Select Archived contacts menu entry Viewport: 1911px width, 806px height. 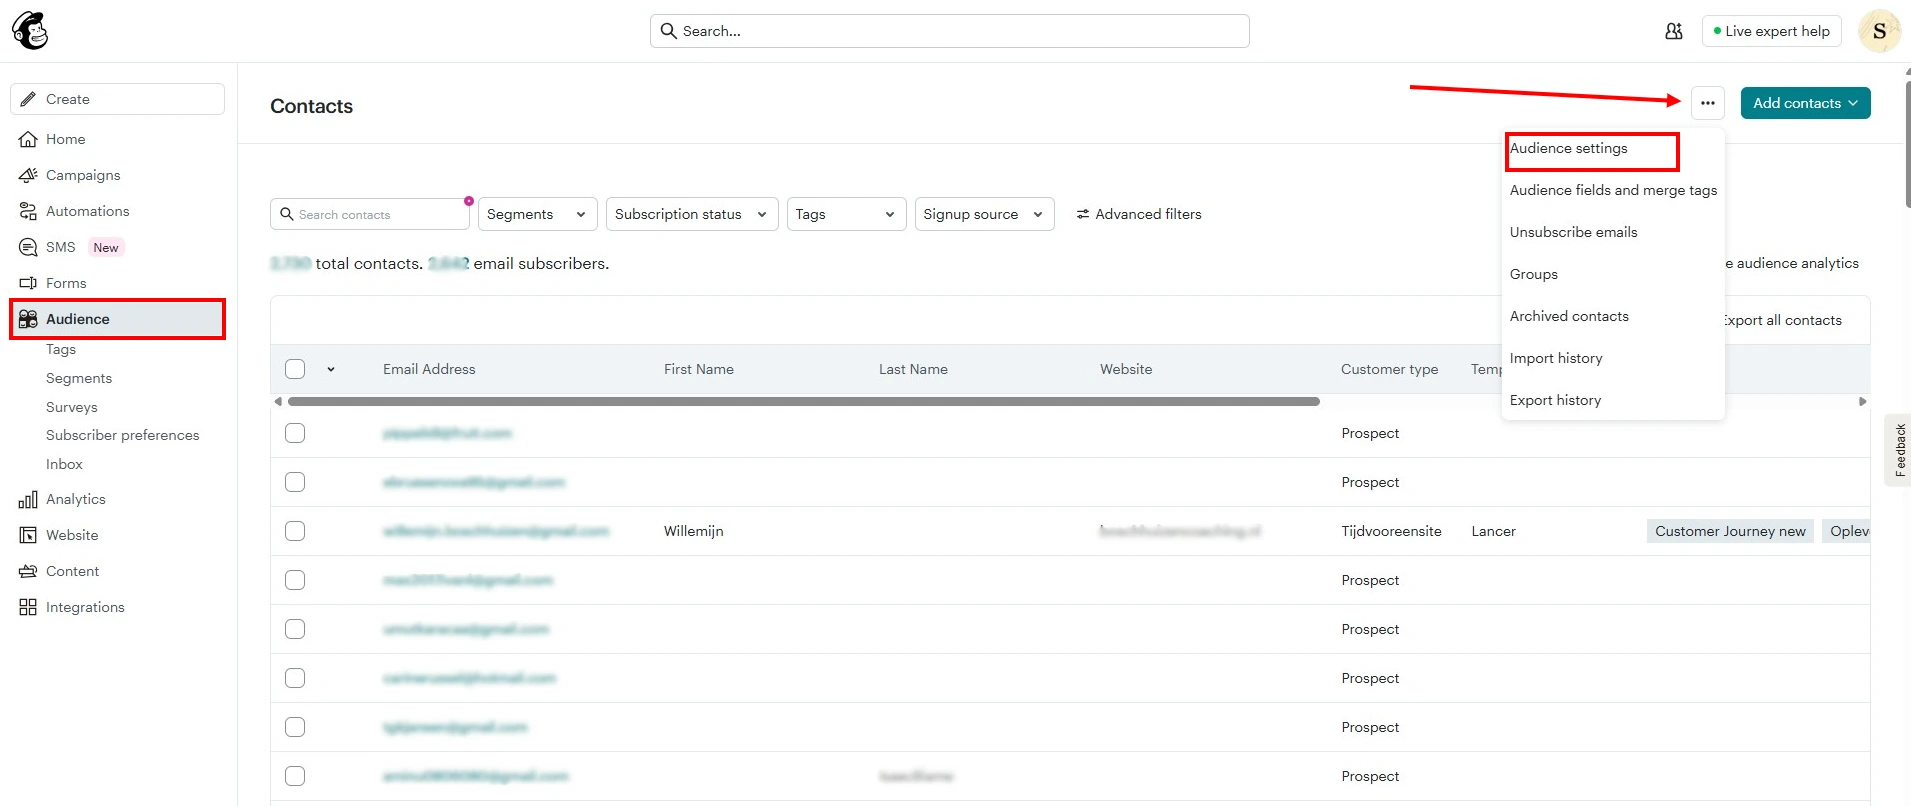(1569, 316)
